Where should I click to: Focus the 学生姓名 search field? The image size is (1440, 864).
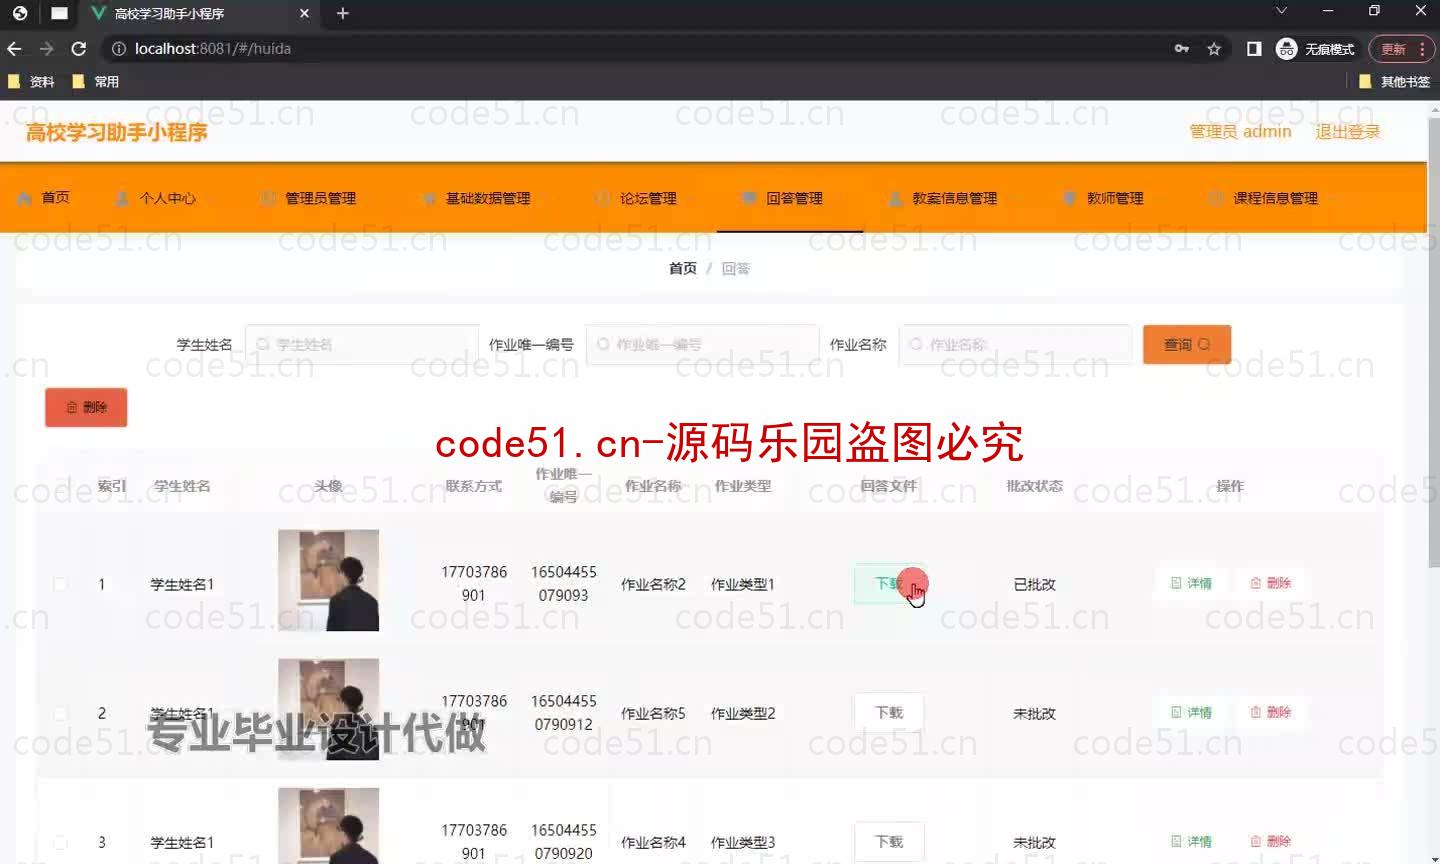(361, 344)
